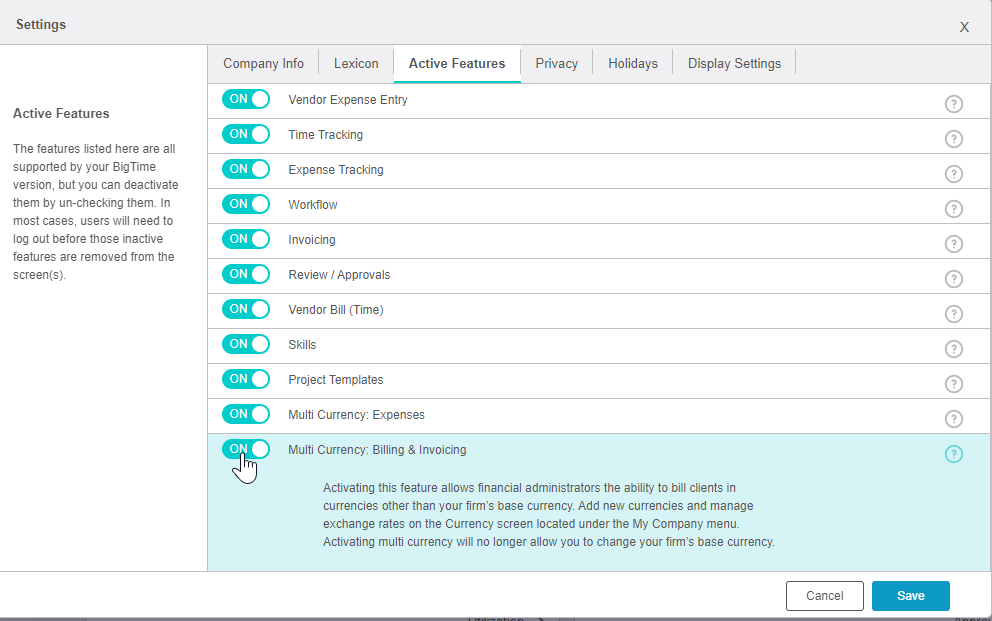Click help icon next to Invoicing

953,244
